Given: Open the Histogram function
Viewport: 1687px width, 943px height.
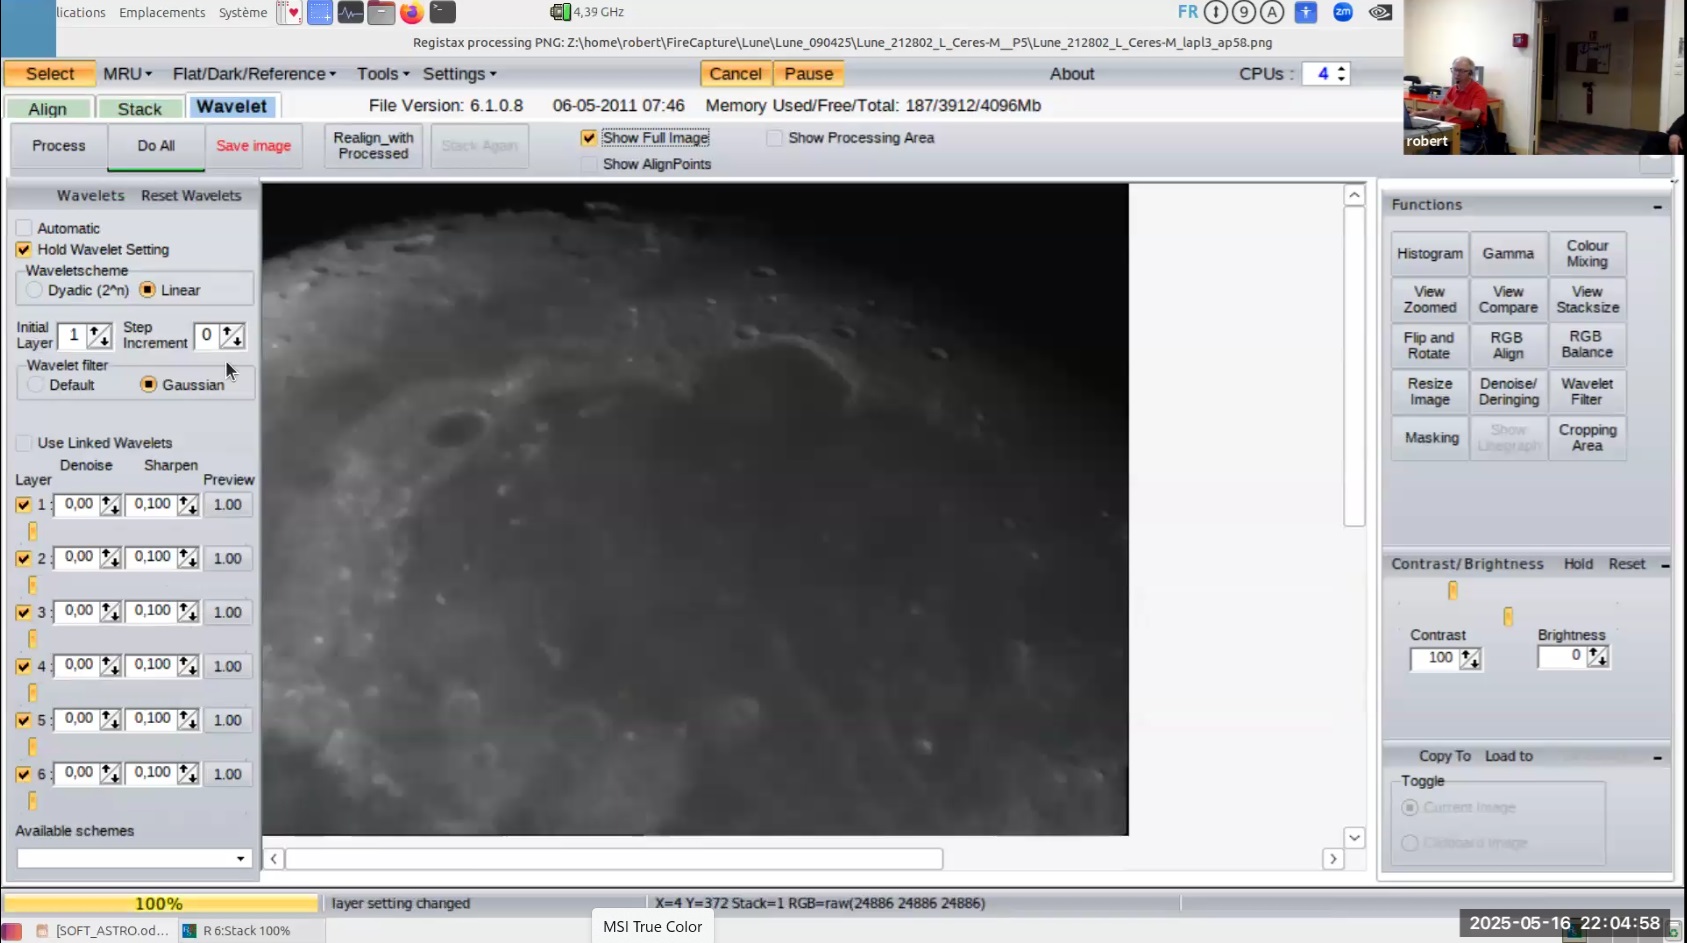Looking at the screenshot, I should [1429, 254].
